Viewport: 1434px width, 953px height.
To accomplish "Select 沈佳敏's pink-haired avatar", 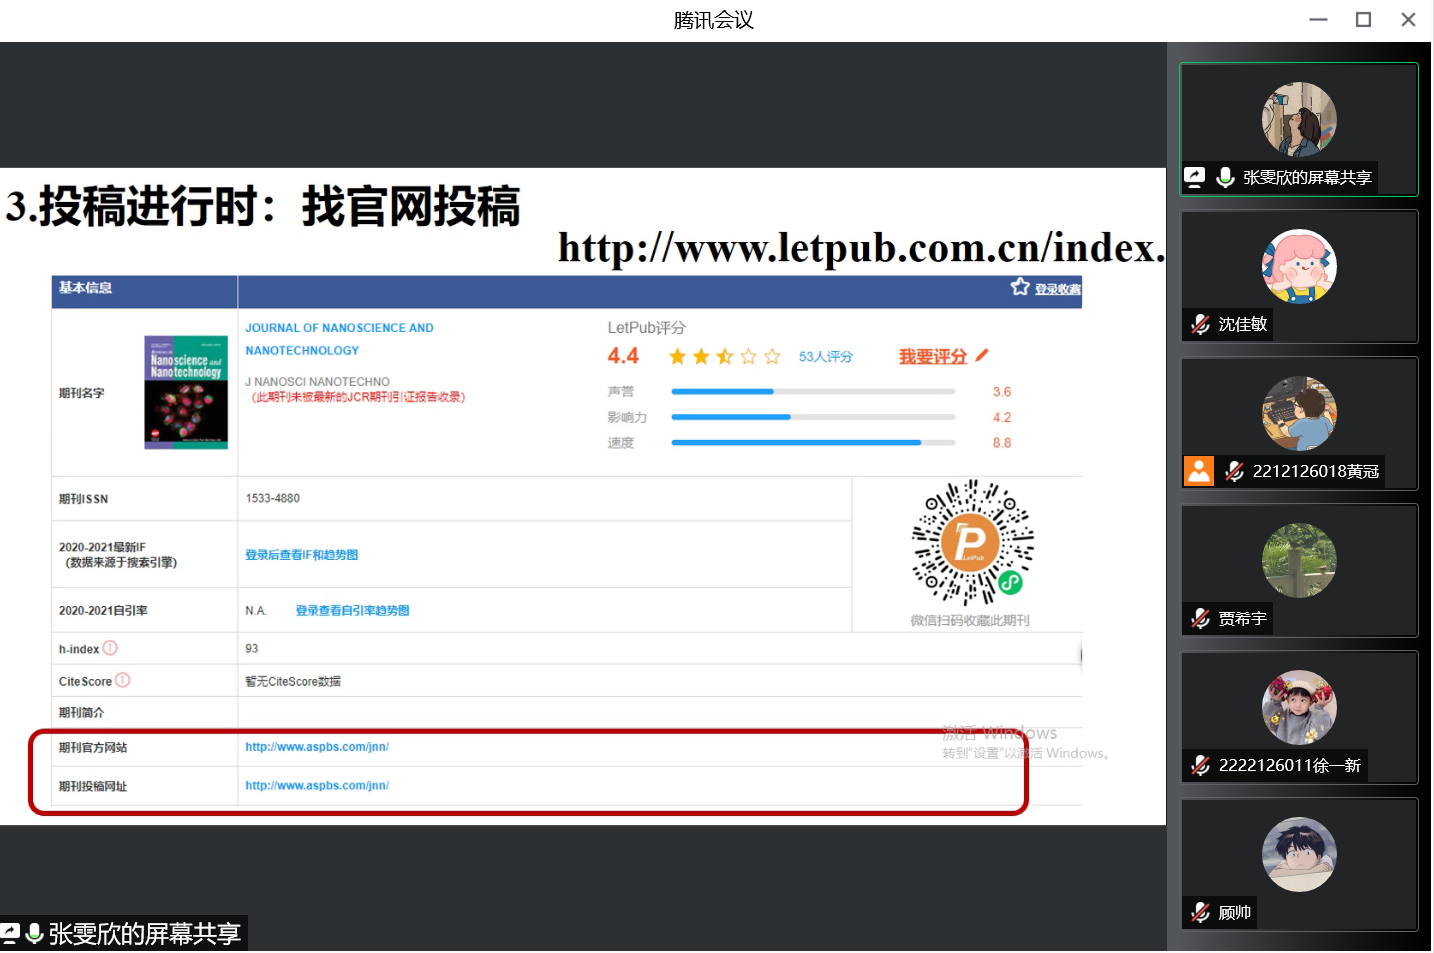I will (1299, 266).
